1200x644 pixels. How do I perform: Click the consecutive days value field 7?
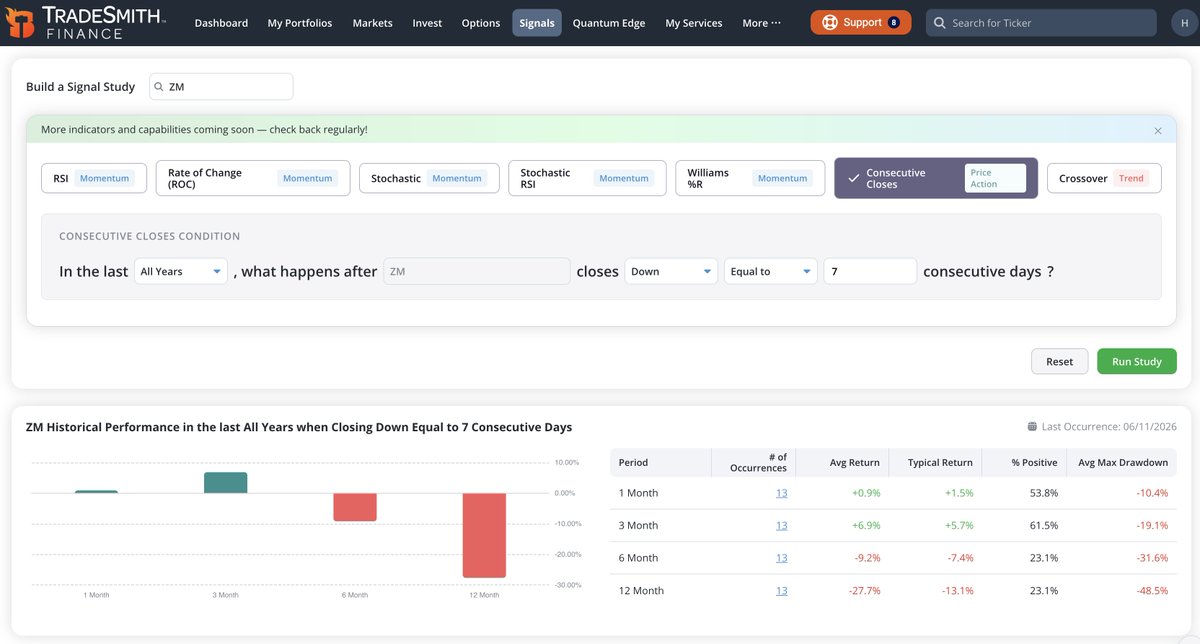coord(870,271)
